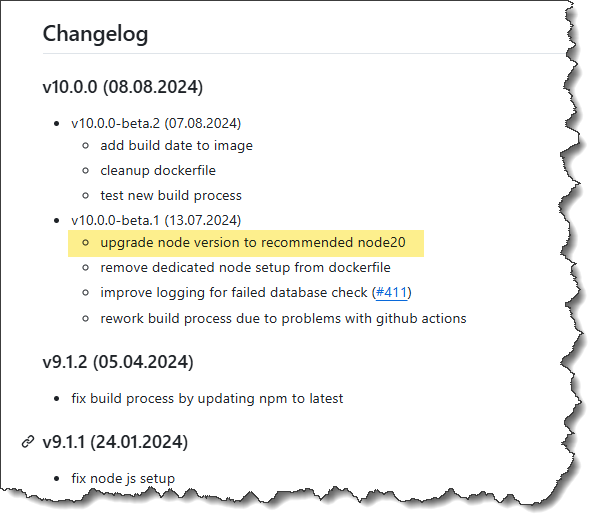The image size is (604, 529).
Task: Click the v9.1.2 (05.04.2024) heading
Action: [x=117, y=360]
